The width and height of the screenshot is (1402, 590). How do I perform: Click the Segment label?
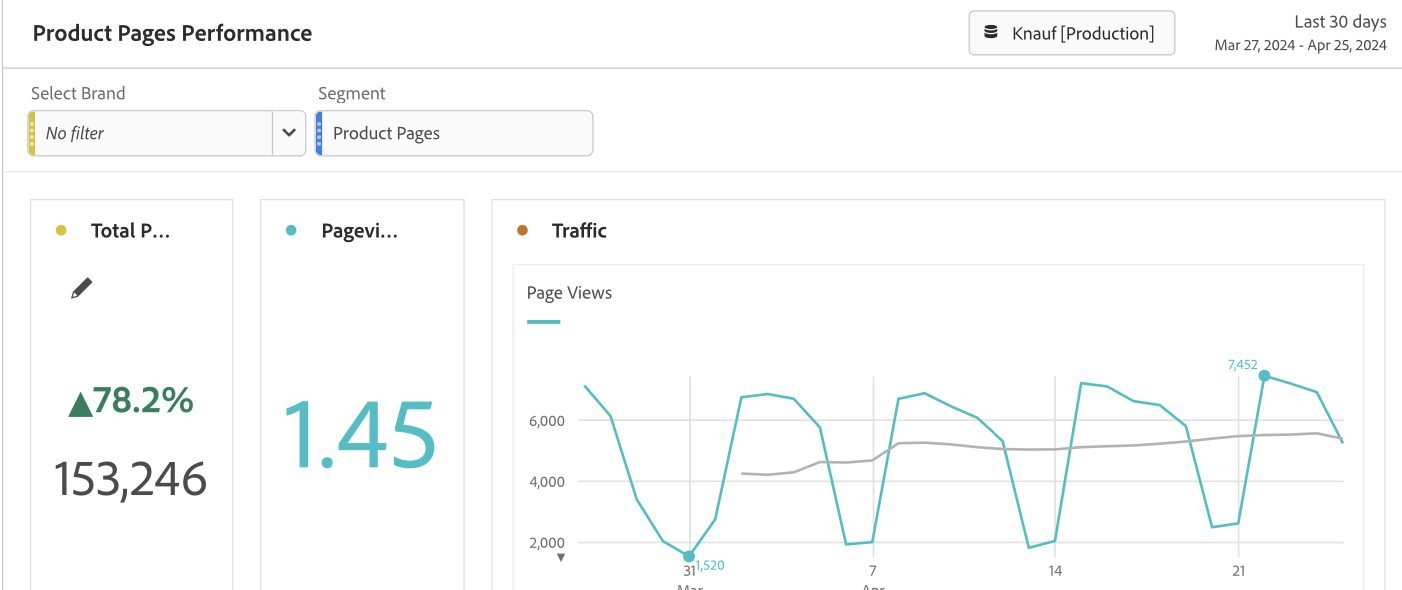pos(351,93)
